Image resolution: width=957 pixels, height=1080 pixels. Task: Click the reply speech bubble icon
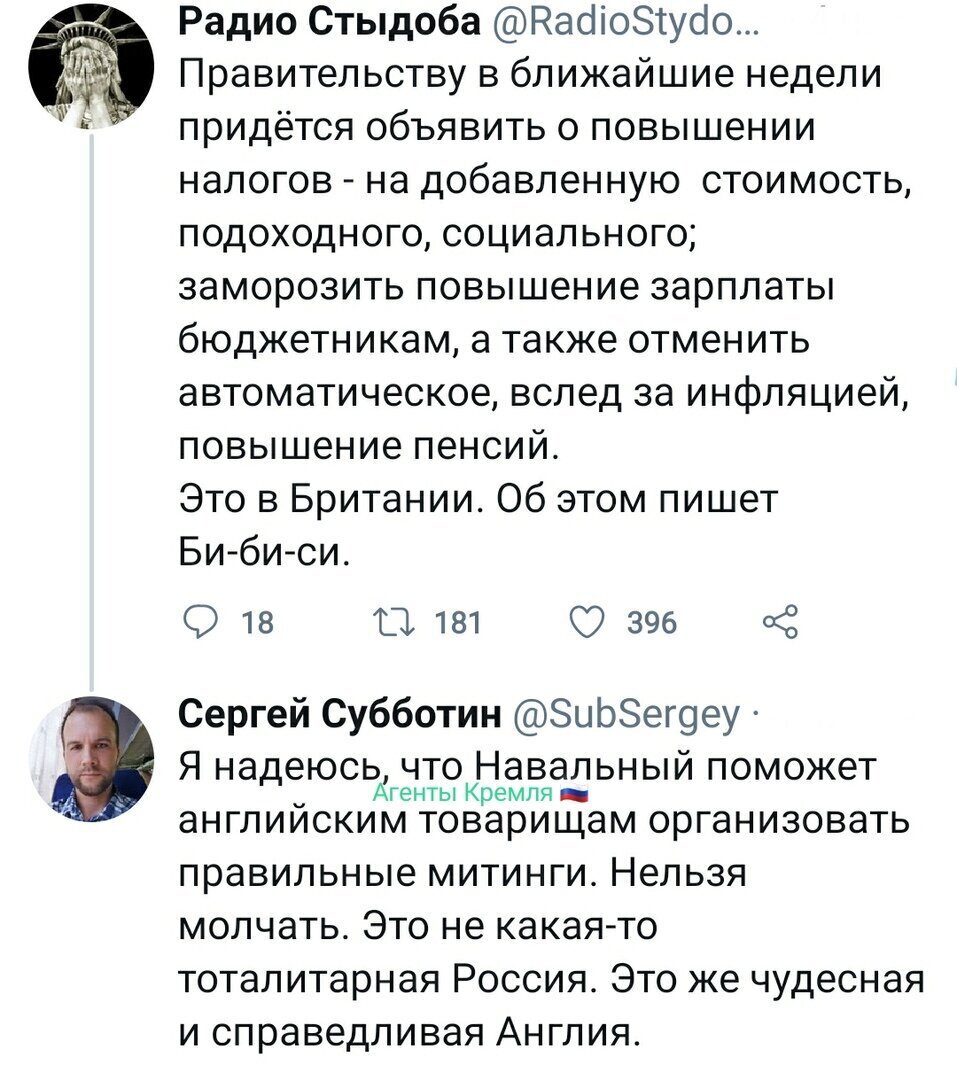198,622
